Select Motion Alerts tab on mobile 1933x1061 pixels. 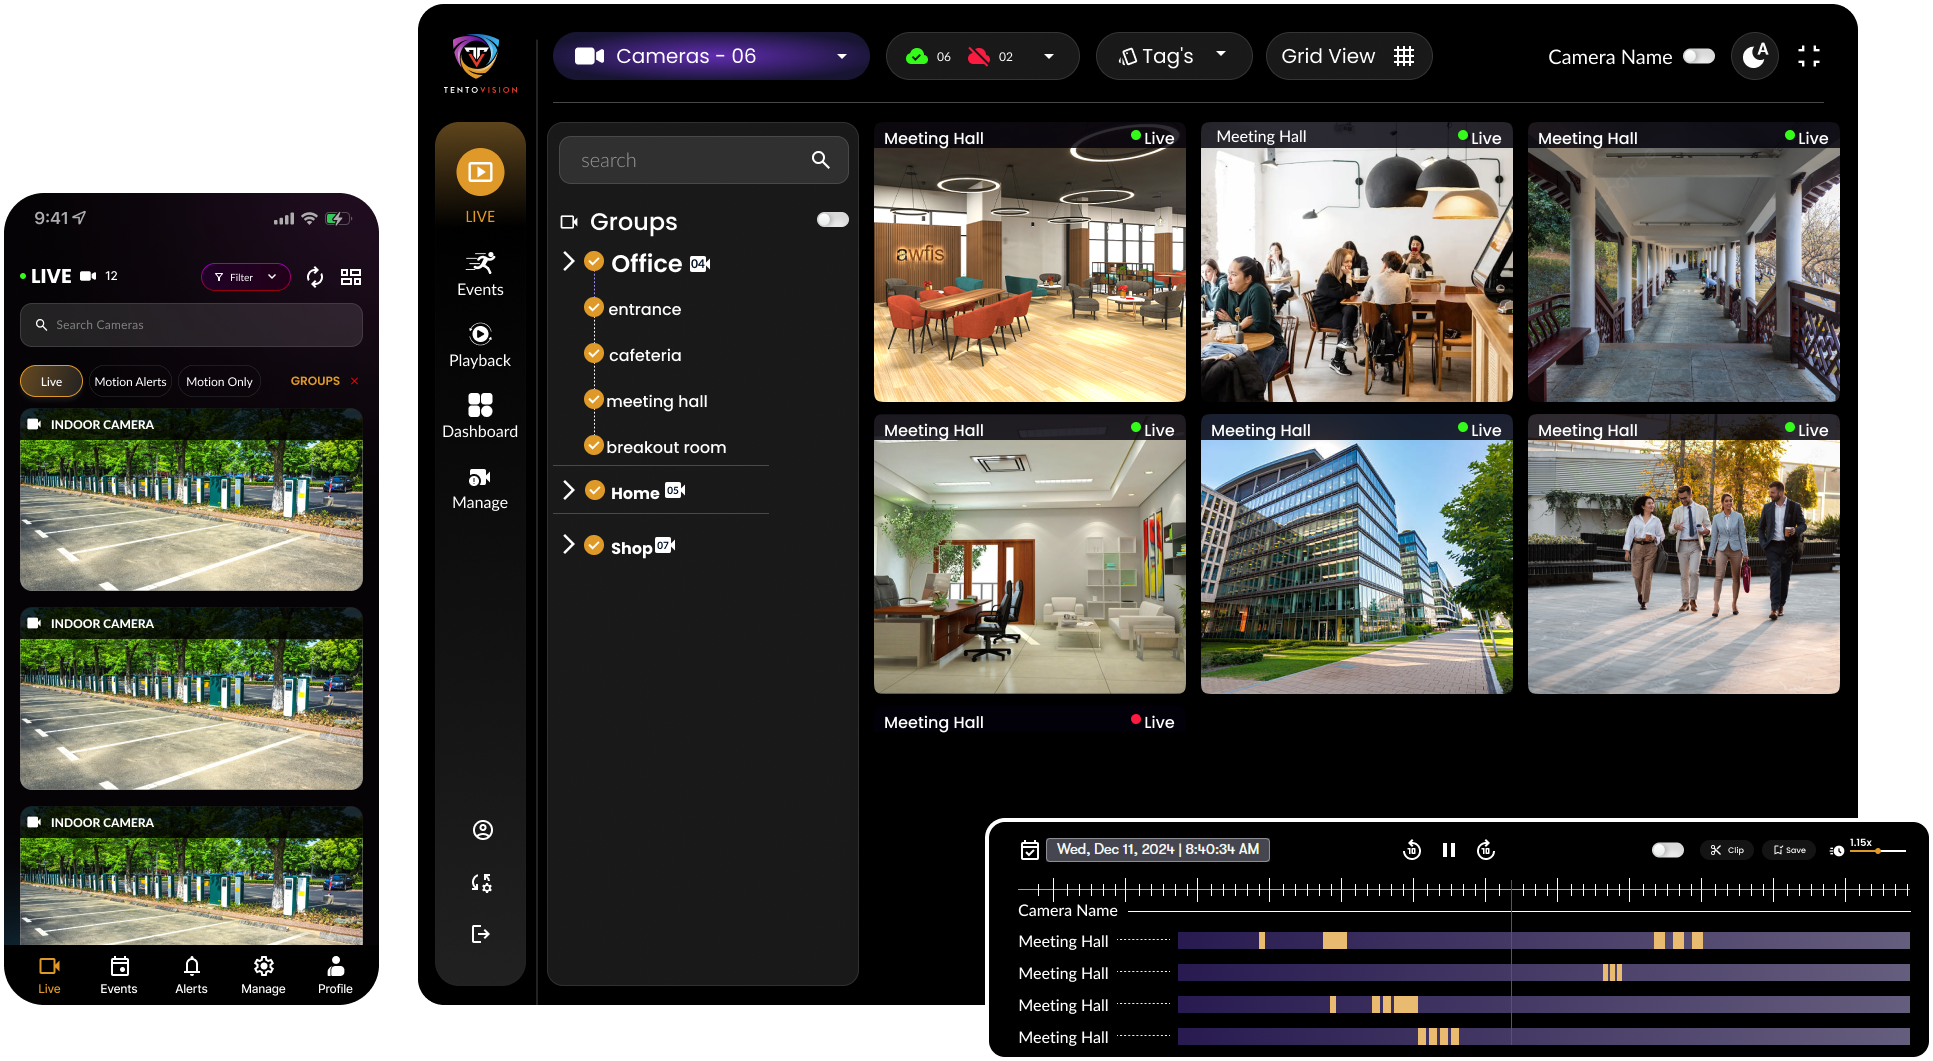(x=130, y=382)
